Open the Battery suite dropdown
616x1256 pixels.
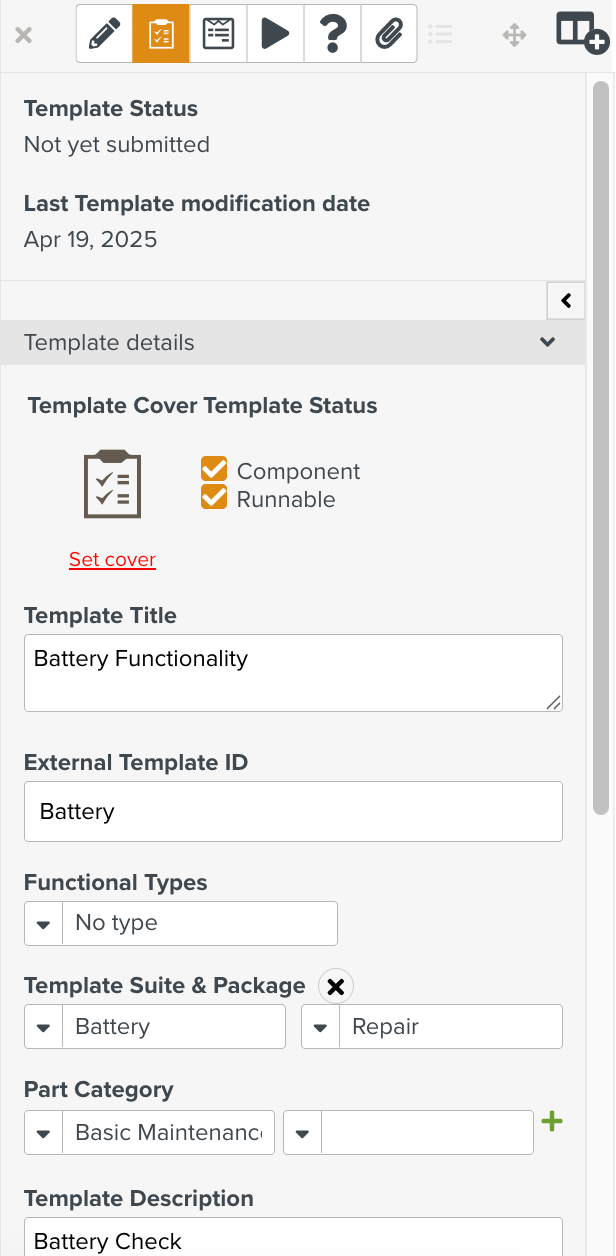click(155, 1027)
